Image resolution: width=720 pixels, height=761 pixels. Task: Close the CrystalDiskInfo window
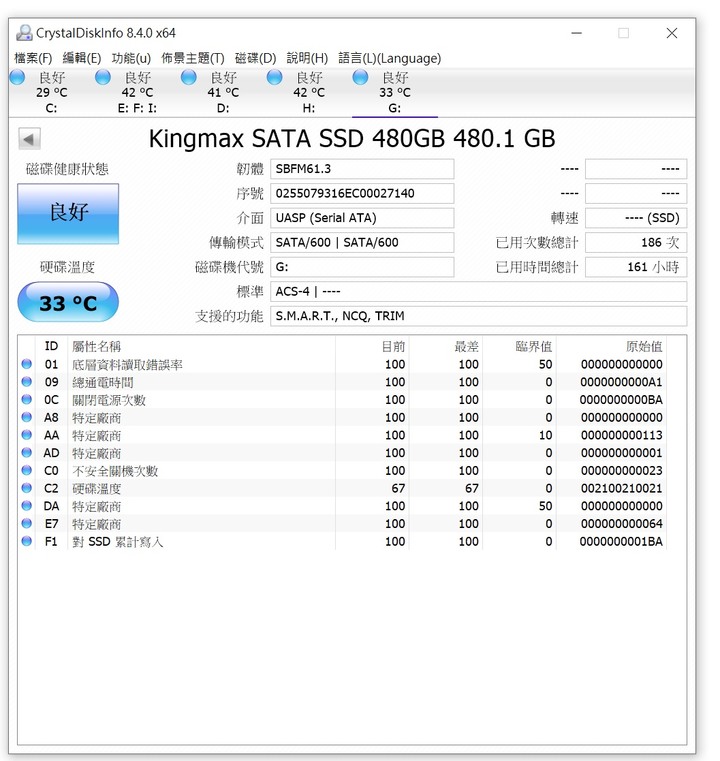(671, 33)
